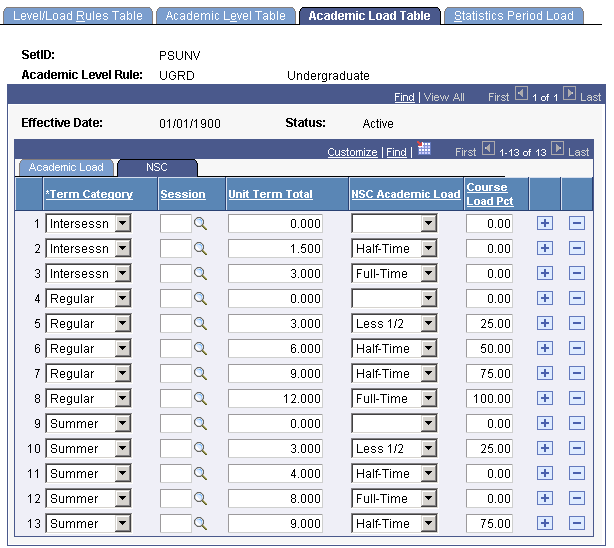Open Term Category dropdown in row 1
This screenshot has height=548, width=614.
pyautogui.click(x=123, y=224)
